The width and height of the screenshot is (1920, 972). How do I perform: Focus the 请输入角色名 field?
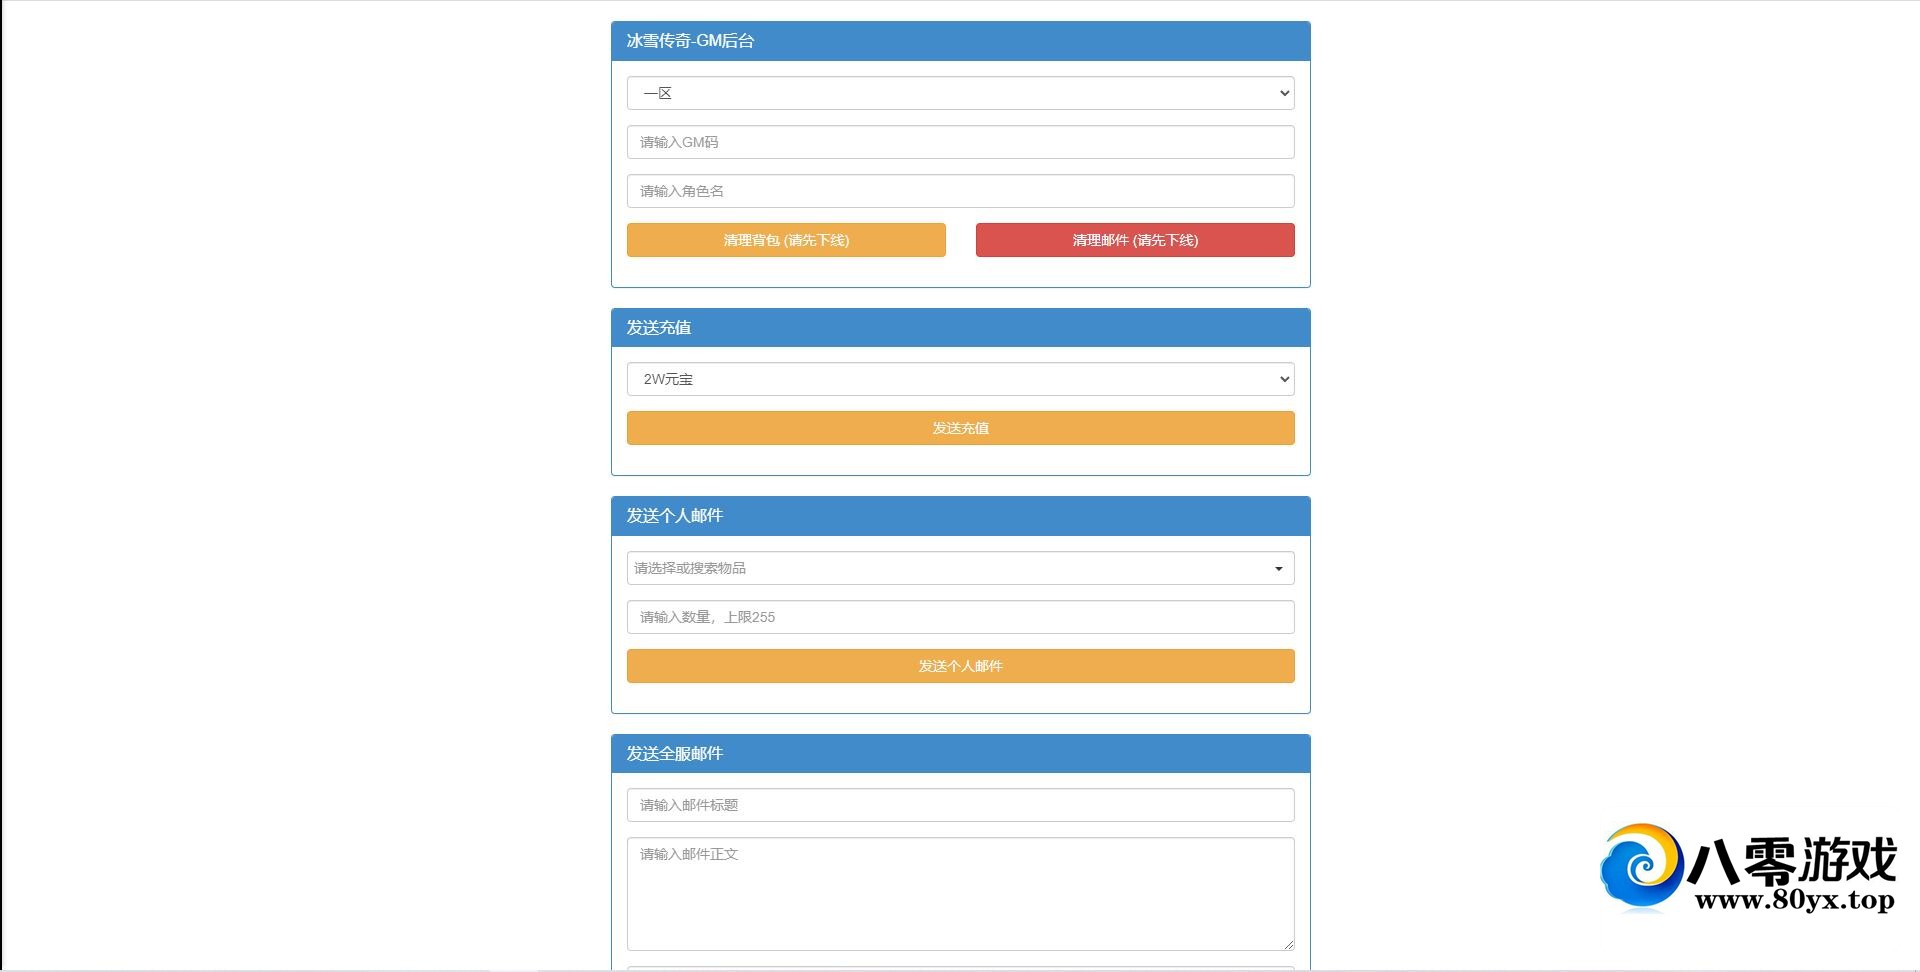[960, 191]
